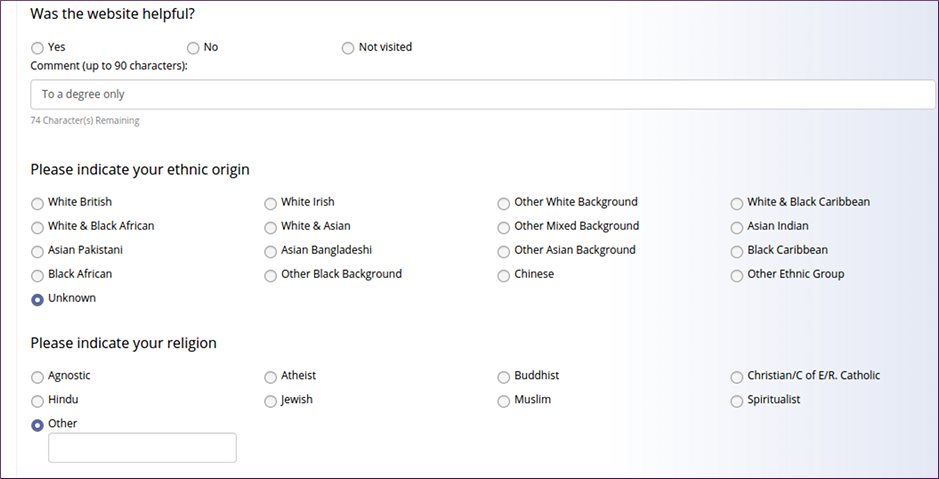939x479 pixels.
Task: Select Christian/C of E/R. Catholic option
Action: pos(737,377)
